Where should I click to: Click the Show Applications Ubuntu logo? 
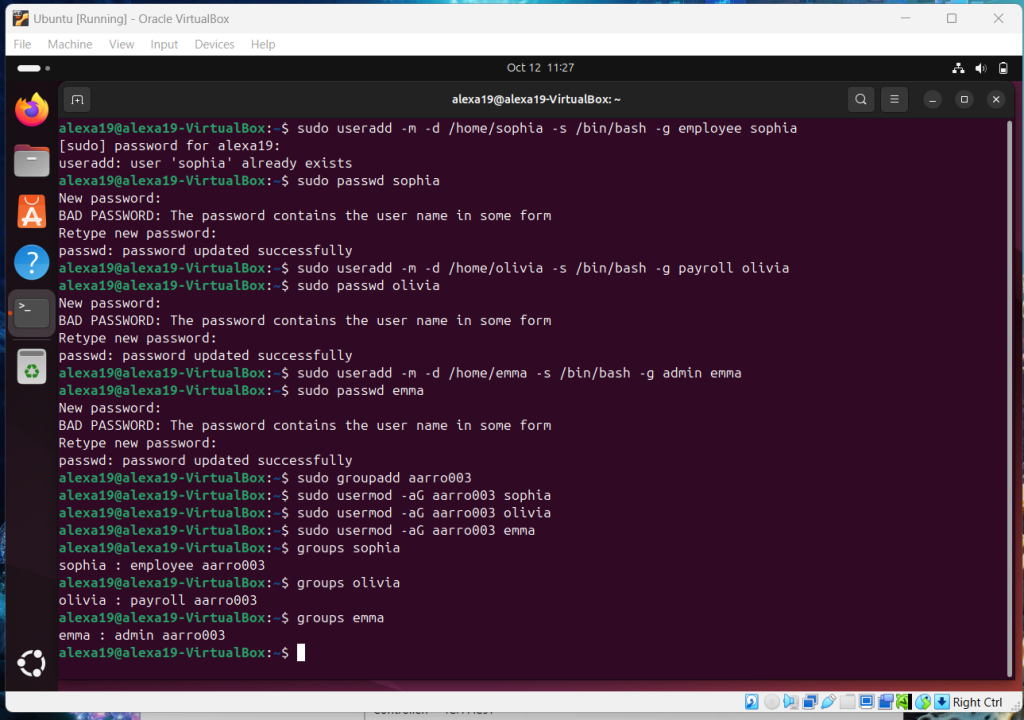[32, 663]
